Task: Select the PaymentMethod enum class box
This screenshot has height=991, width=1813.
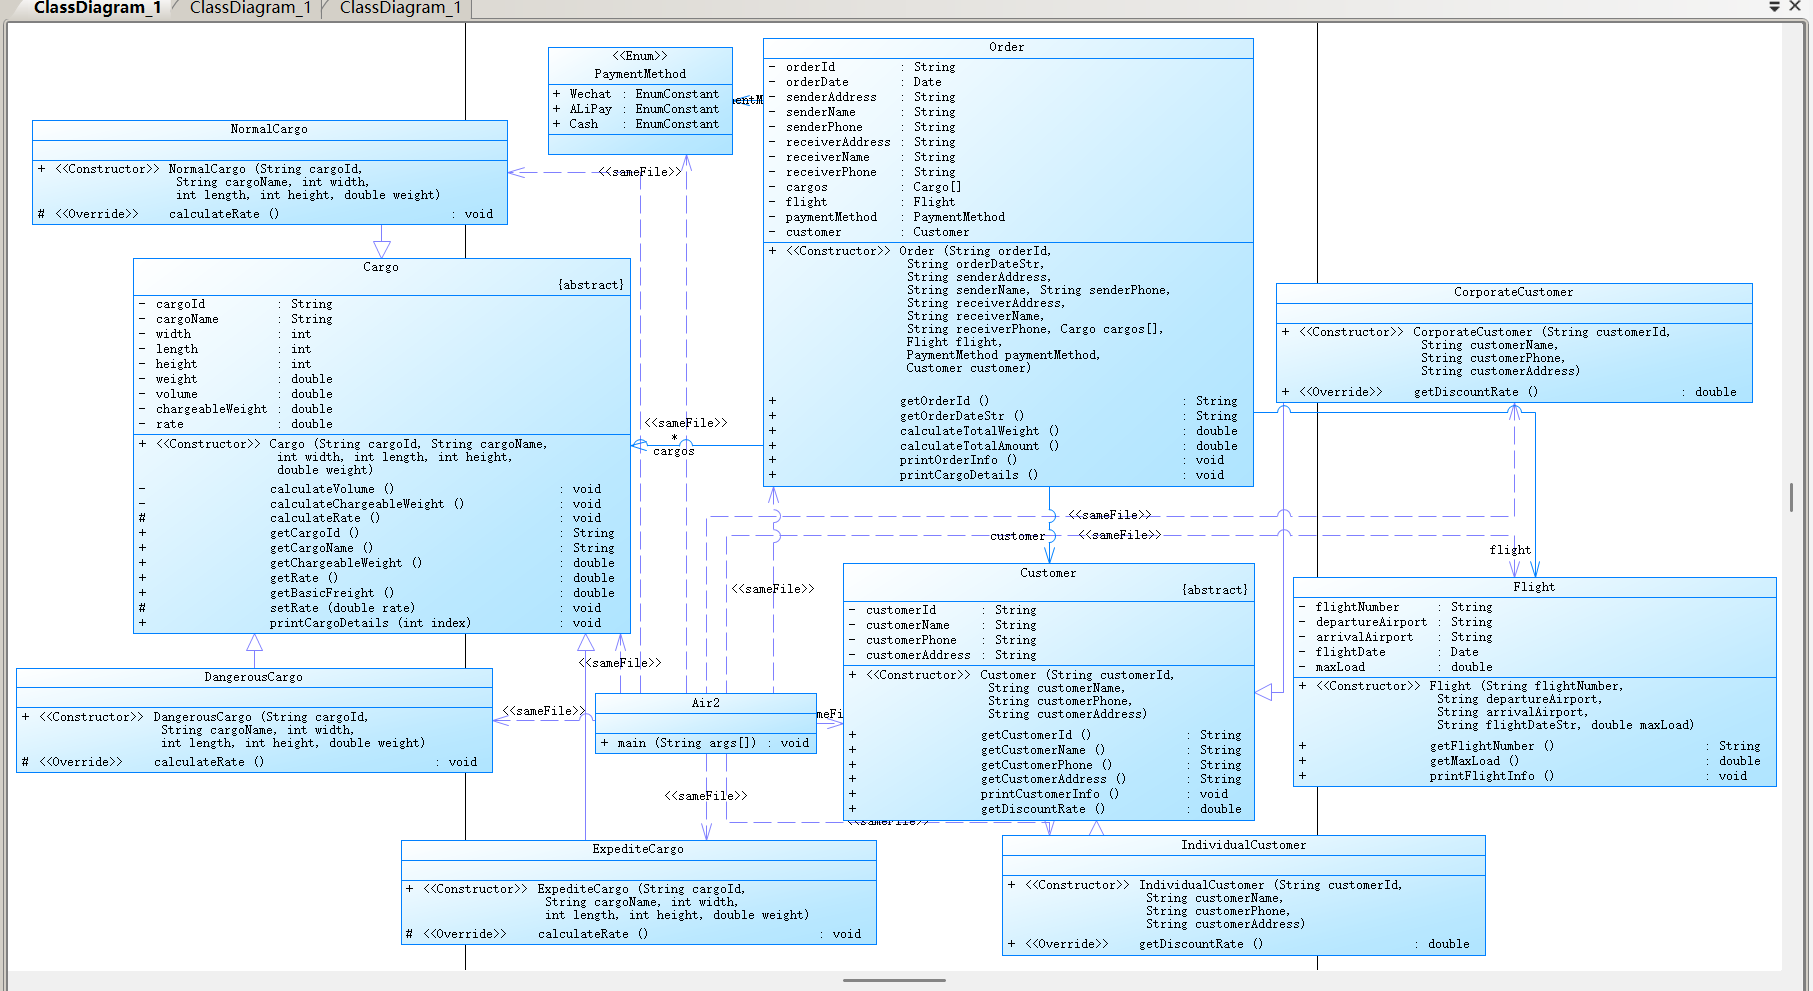Action: coord(640,100)
